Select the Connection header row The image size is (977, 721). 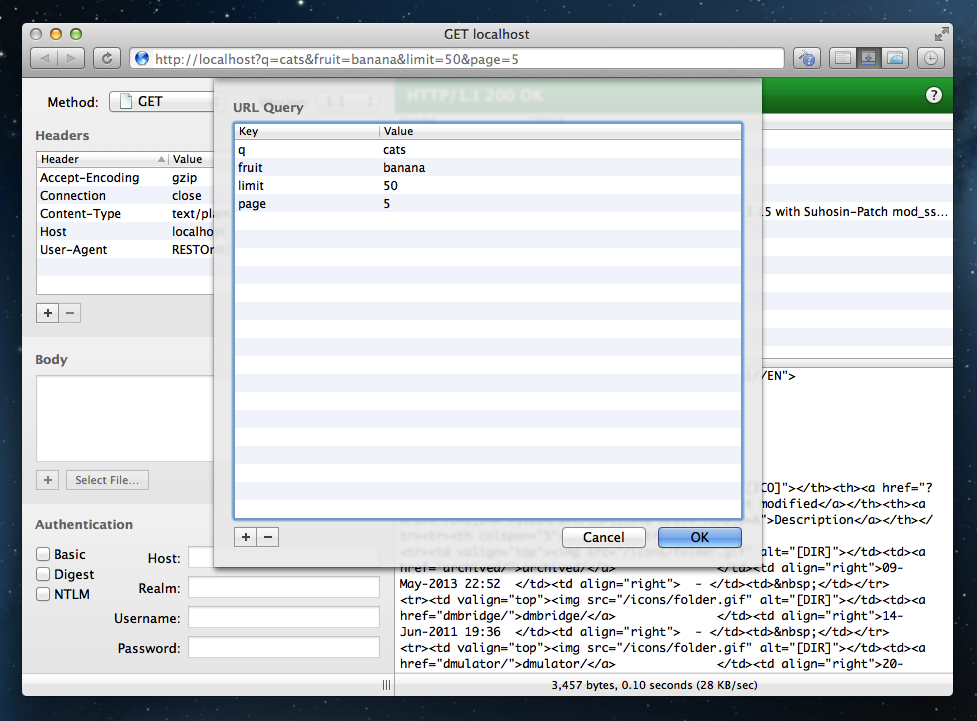(125, 196)
